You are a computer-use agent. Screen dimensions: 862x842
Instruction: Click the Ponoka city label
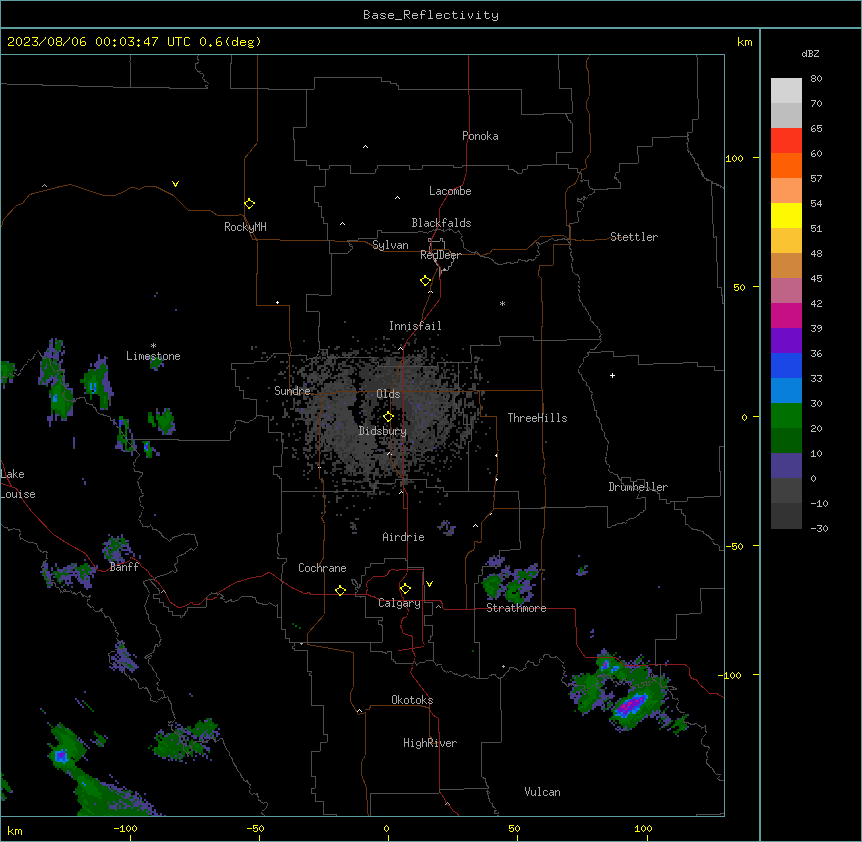[480, 136]
